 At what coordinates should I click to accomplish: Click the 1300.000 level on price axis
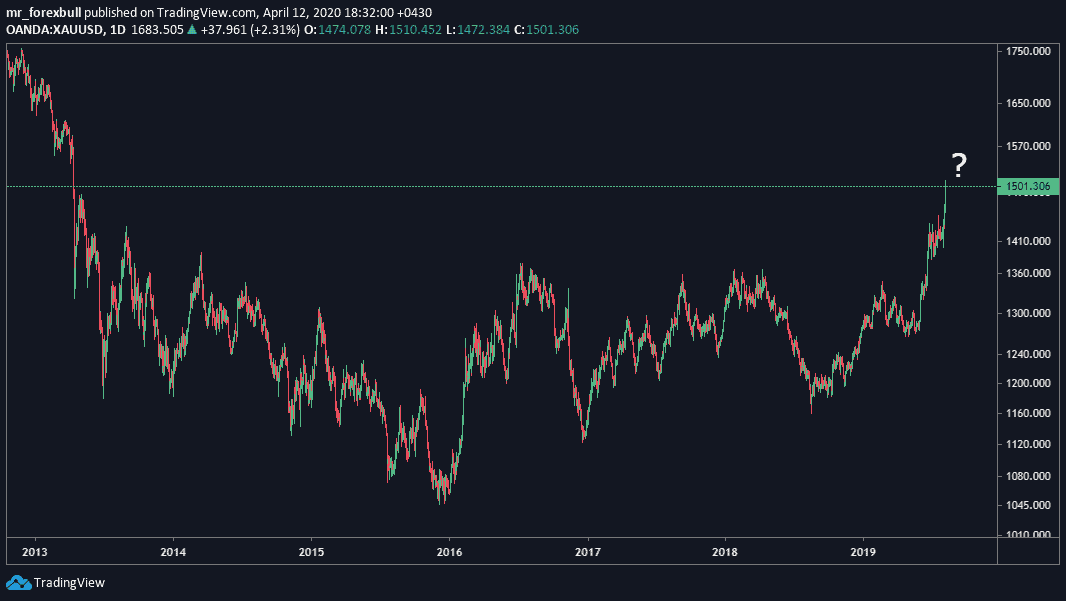pyautogui.click(x=1029, y=314)
